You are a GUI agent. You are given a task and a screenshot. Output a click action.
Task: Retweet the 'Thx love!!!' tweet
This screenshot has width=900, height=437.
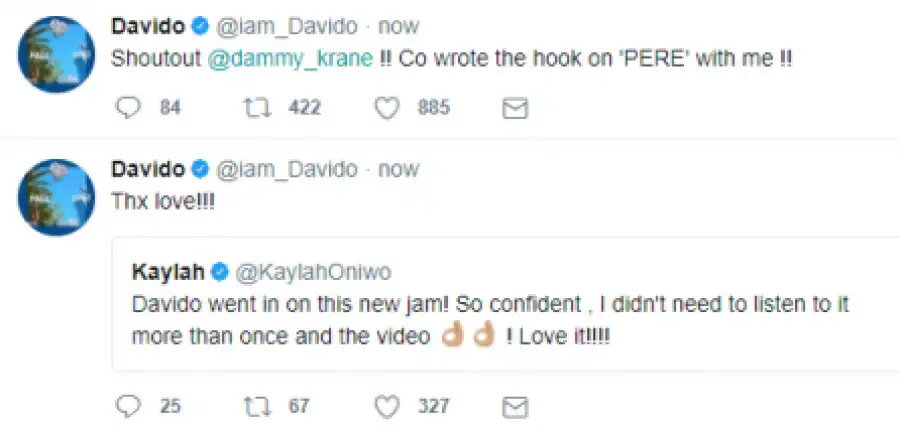tap(257, 406)
